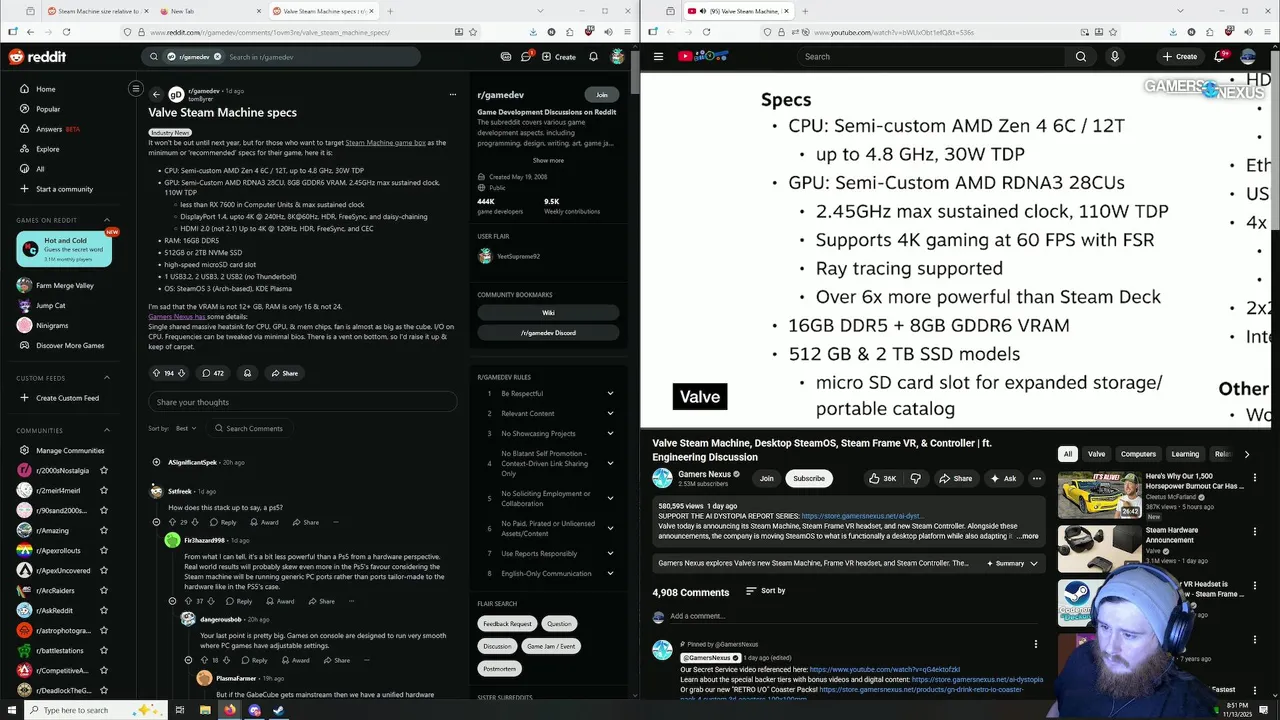Share the Reddit post
The image size is (1280, 720).
(284, 373)
